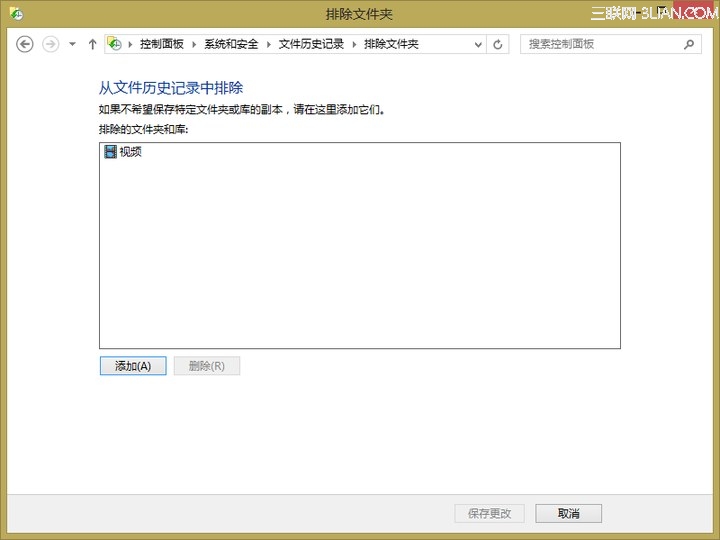Navigate to 系统和安全 breadcrumb
Image resolution: width=720 pixels, height=540 pixels.
point(231,44)
